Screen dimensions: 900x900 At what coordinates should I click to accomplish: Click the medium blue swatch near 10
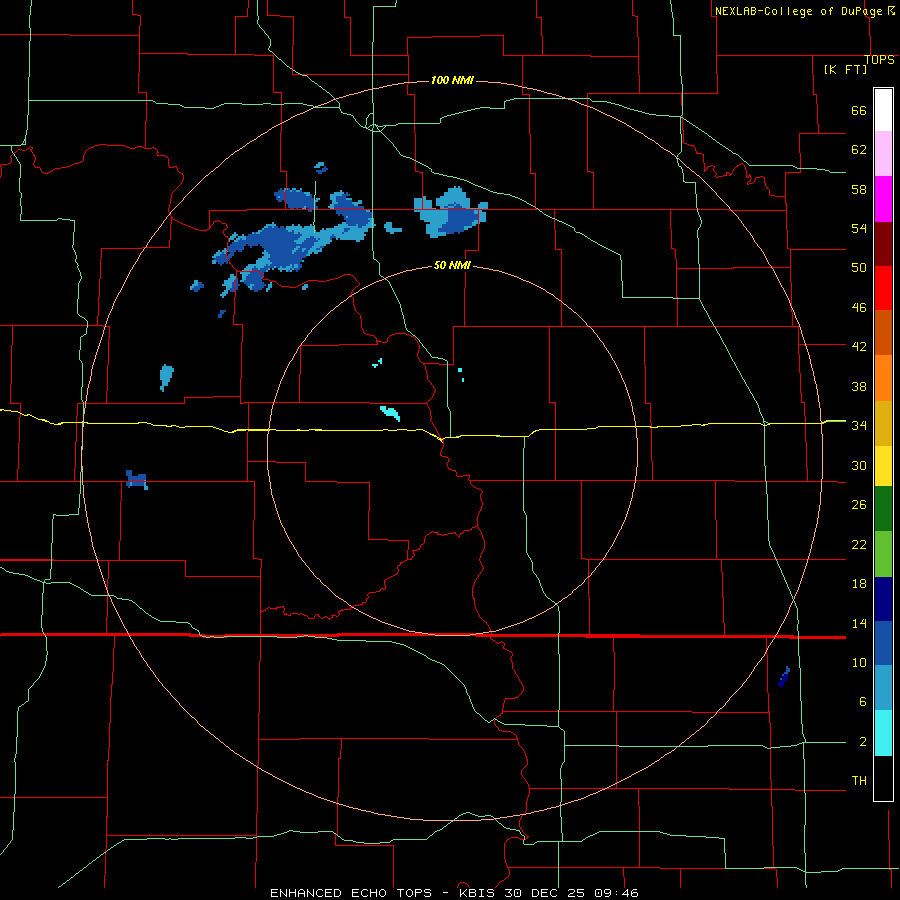click(x=883, y=643)
